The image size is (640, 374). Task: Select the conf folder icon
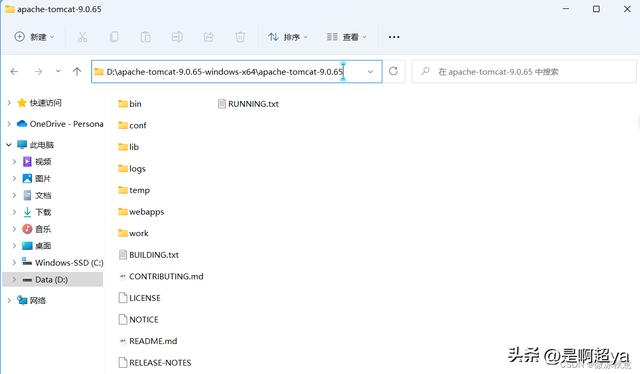[x=123, y=125]
